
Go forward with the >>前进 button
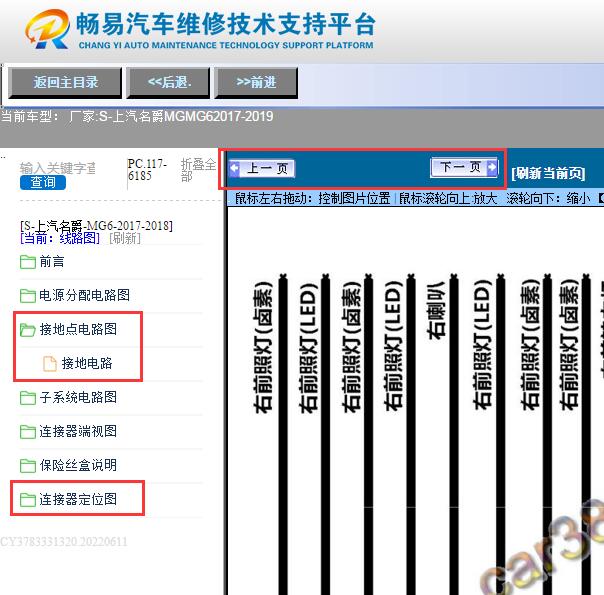256,82
